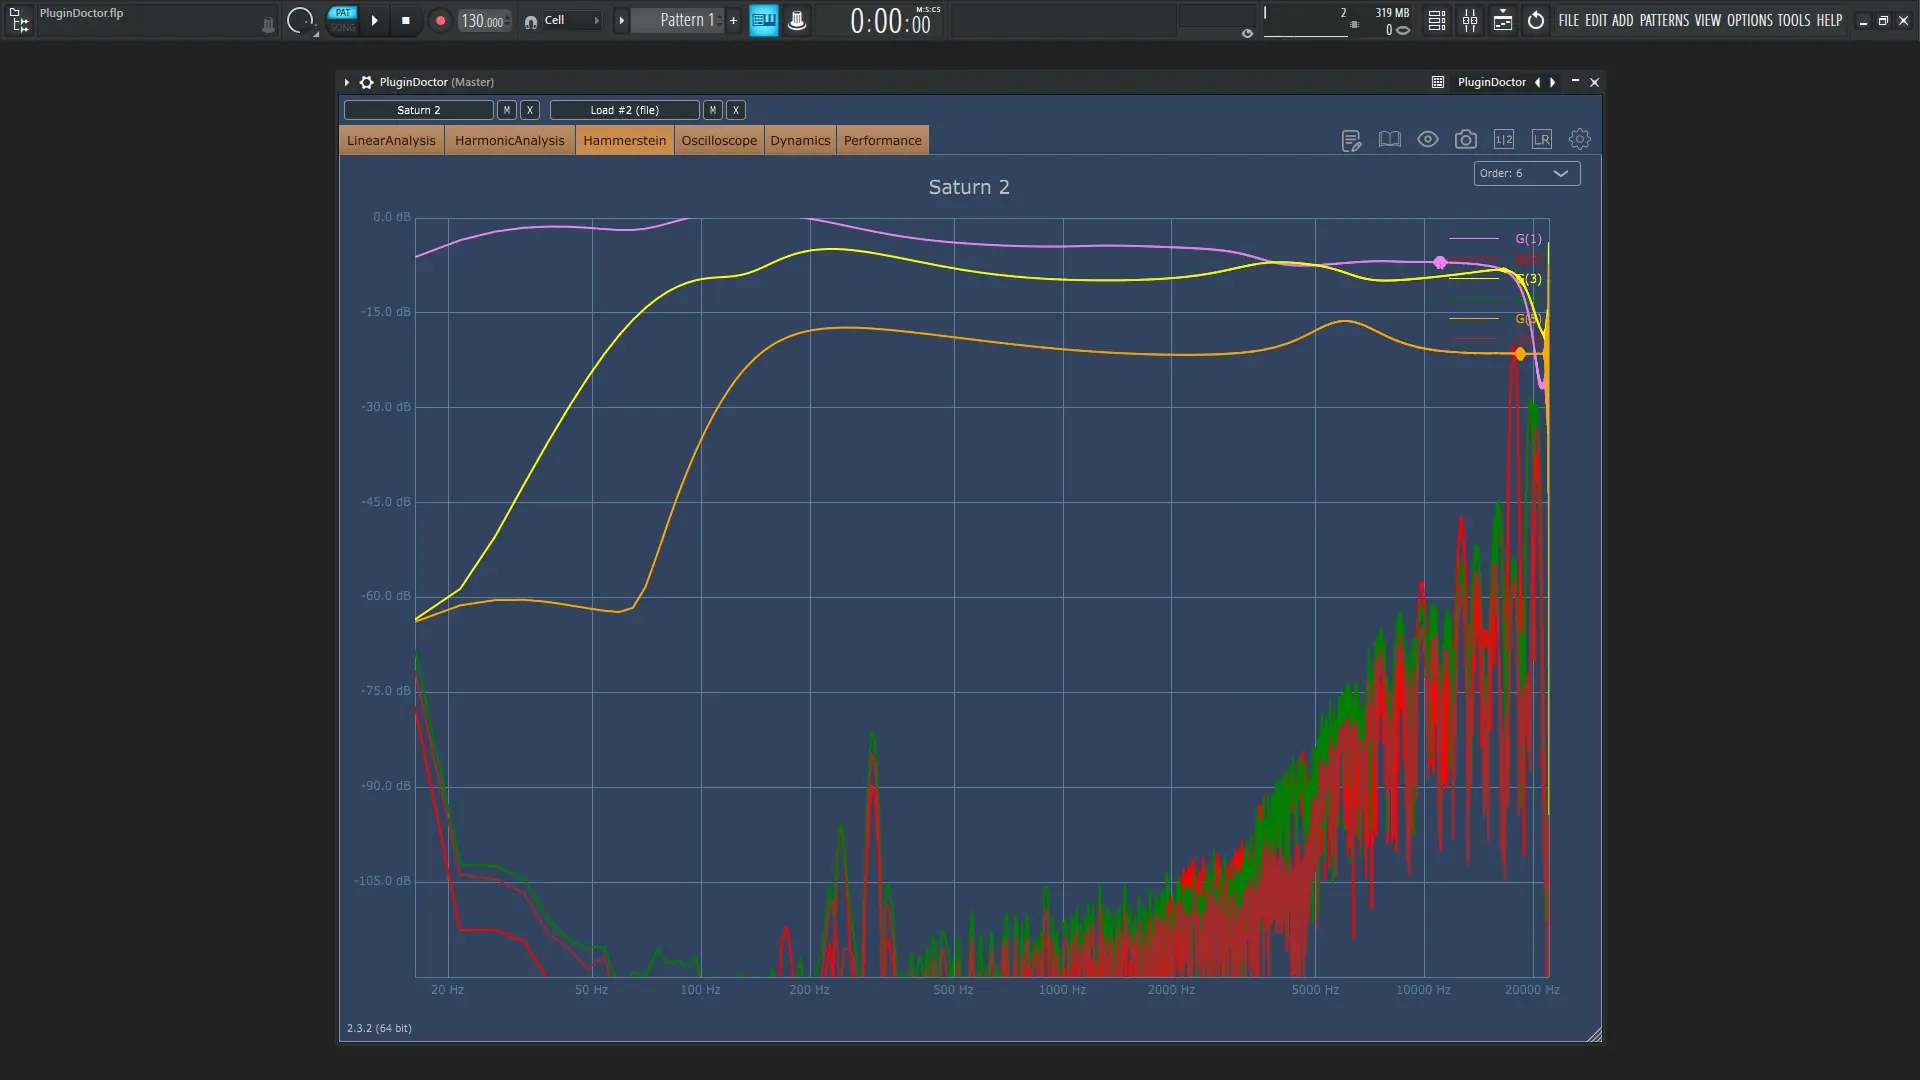1920x1080 pixels.
Task: Toggle the eye visibility icon
Action: 1427,140
